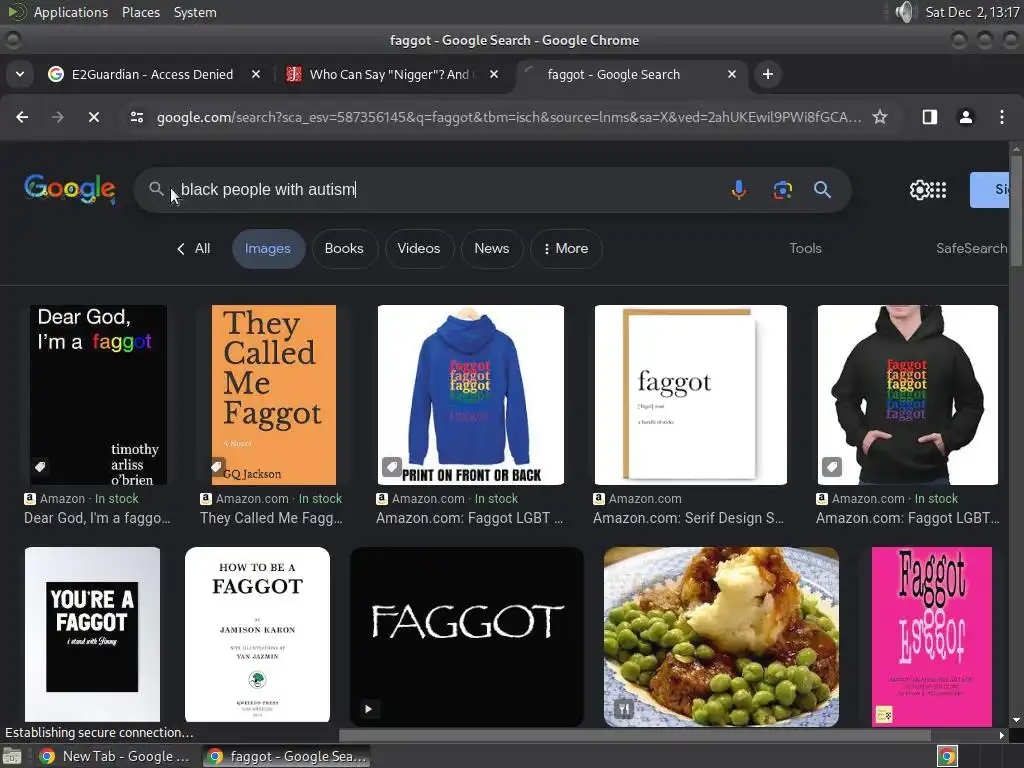Open Chrome's three-dot menu

pos(1002,117)
